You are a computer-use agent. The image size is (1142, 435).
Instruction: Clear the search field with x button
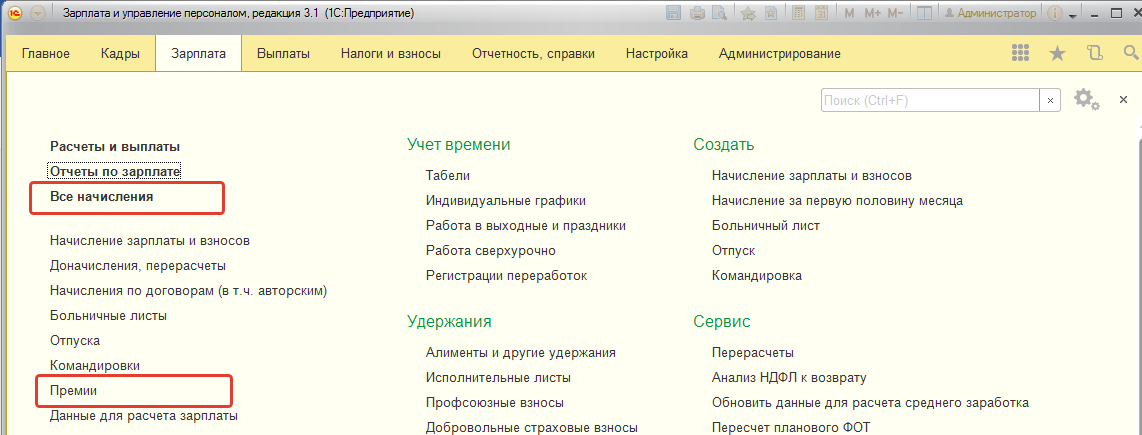click(x=1050, y=101)
